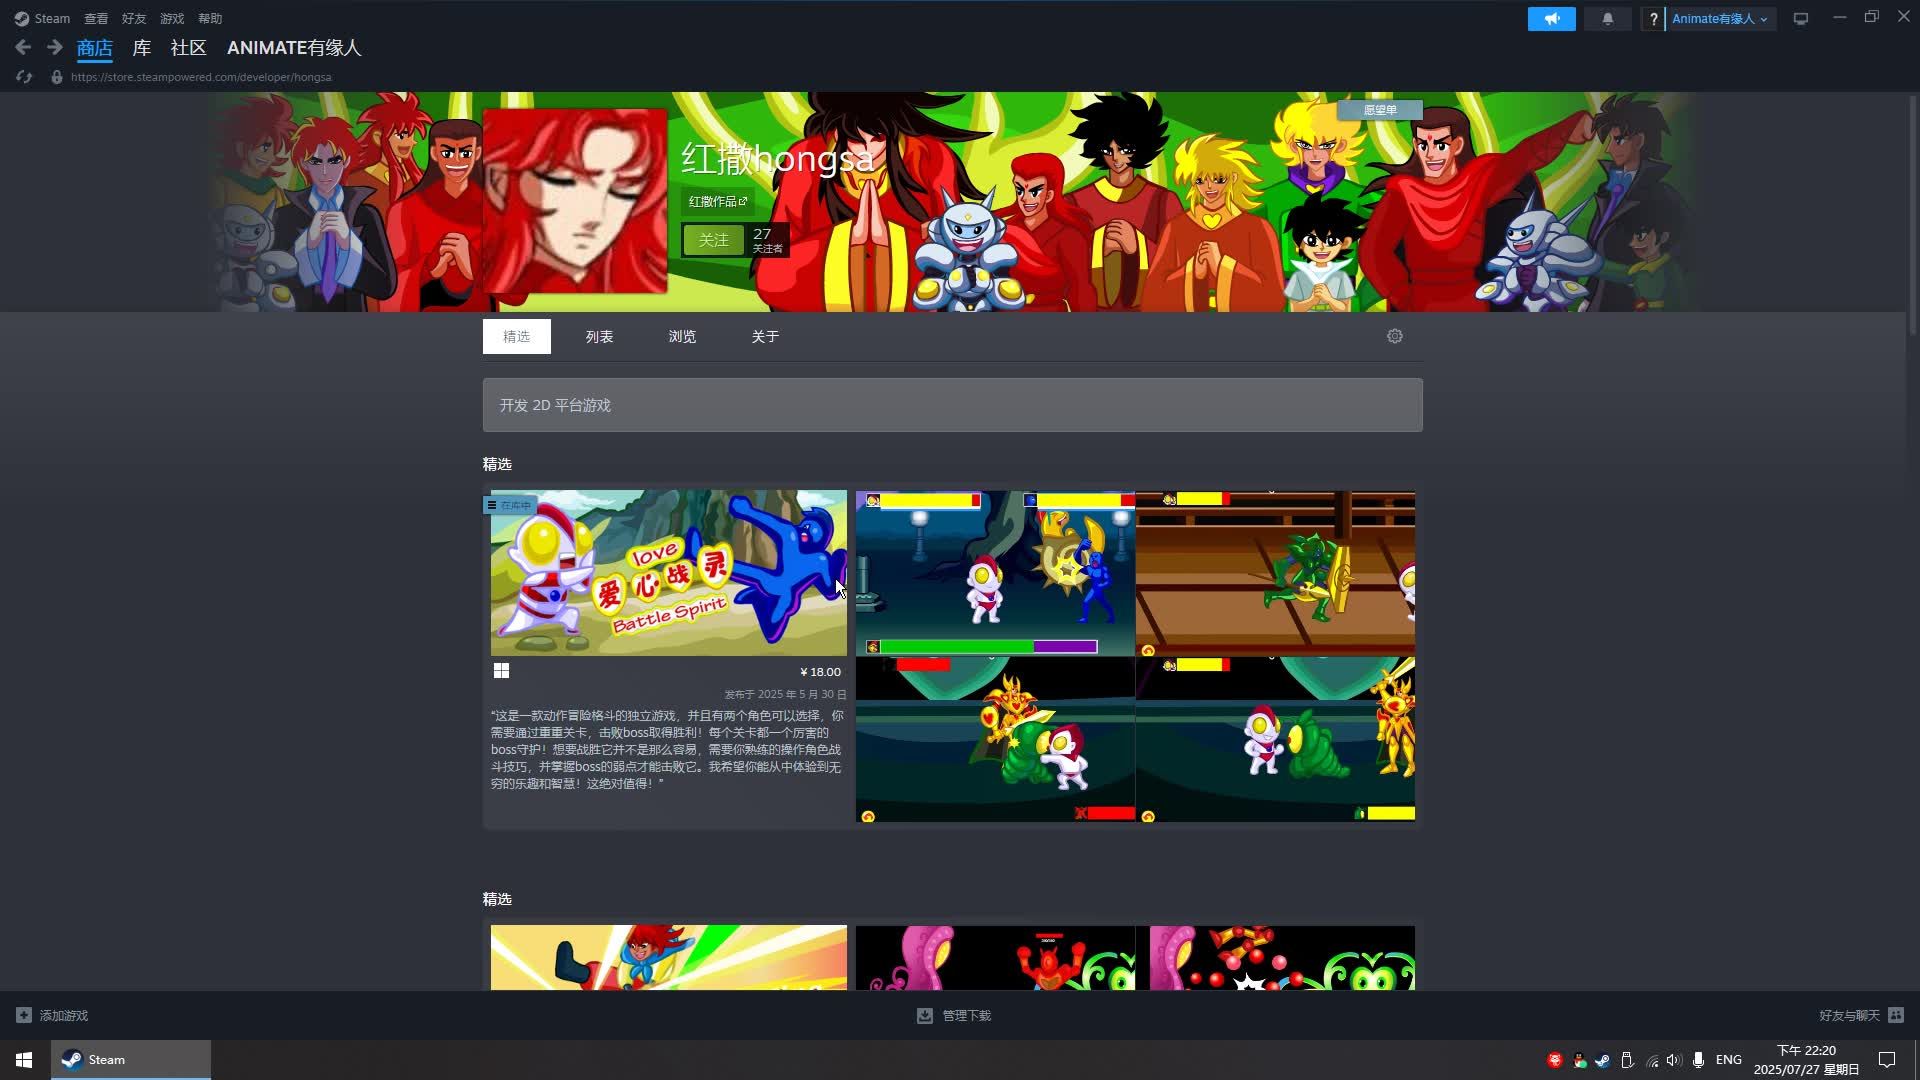Click the Steam tray icon
This screenshot has width=1920, height=1080.
tap(1603, 1060)
